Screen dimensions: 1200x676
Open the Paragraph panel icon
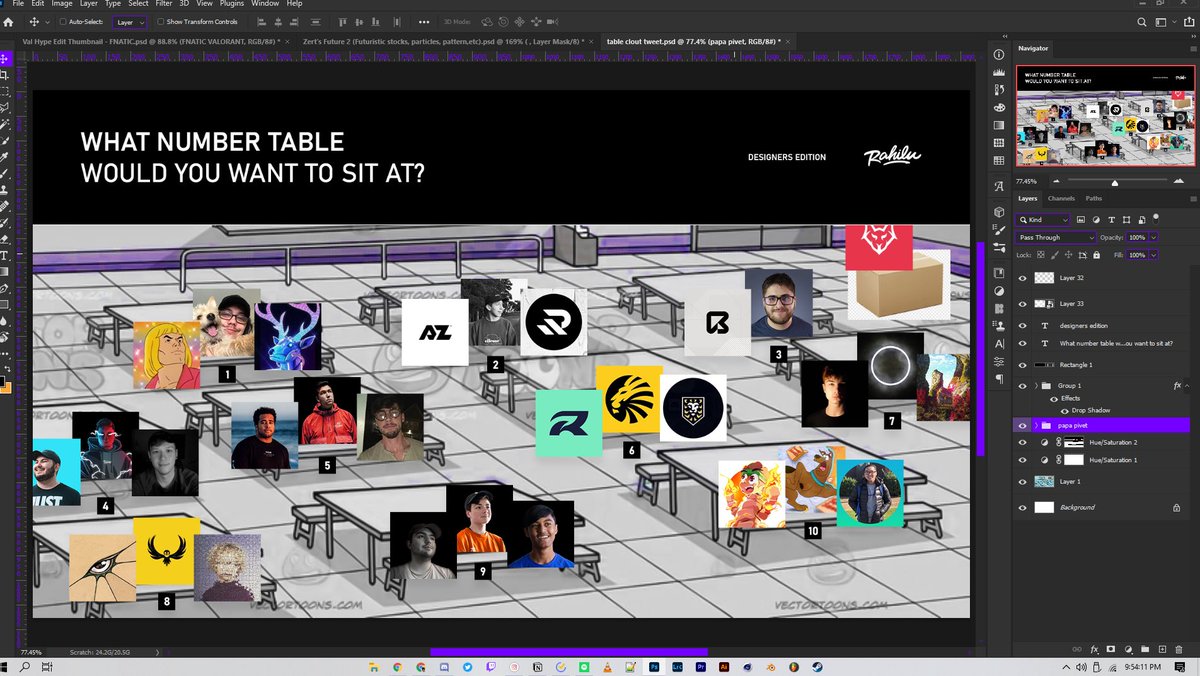[999, 379]
